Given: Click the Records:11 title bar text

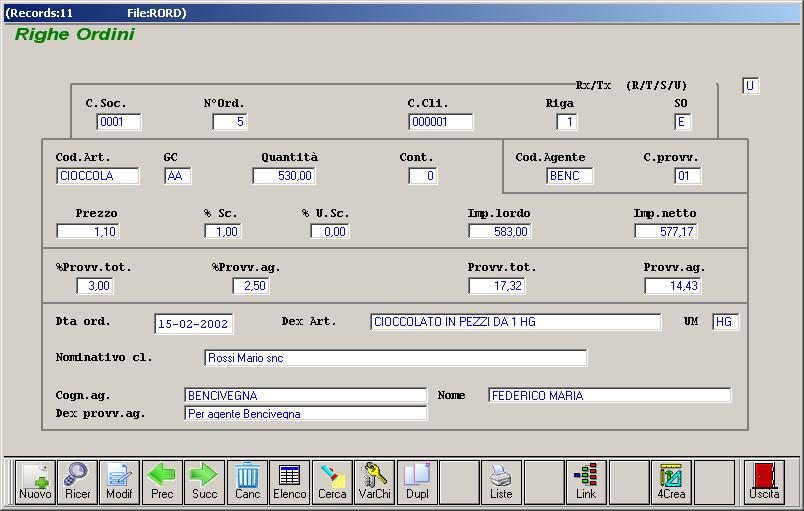Looking at the screenshot, I should tap(41, 13).
